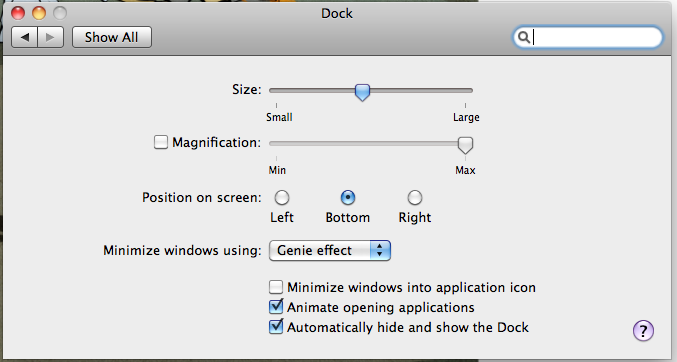Click the Magnification slider thumb at Max
The image size is (677, 362).
pyautogui.click(x=465, y=145)
